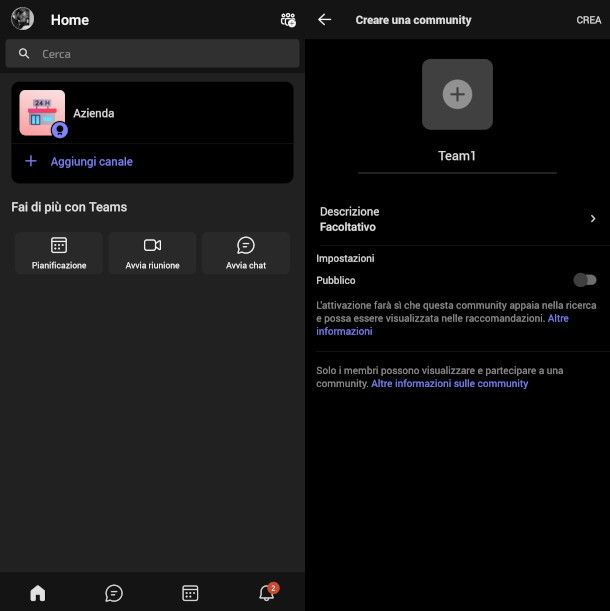
Task: Switch to the Calendar tab in bottom bar
Action: (190, 593)
